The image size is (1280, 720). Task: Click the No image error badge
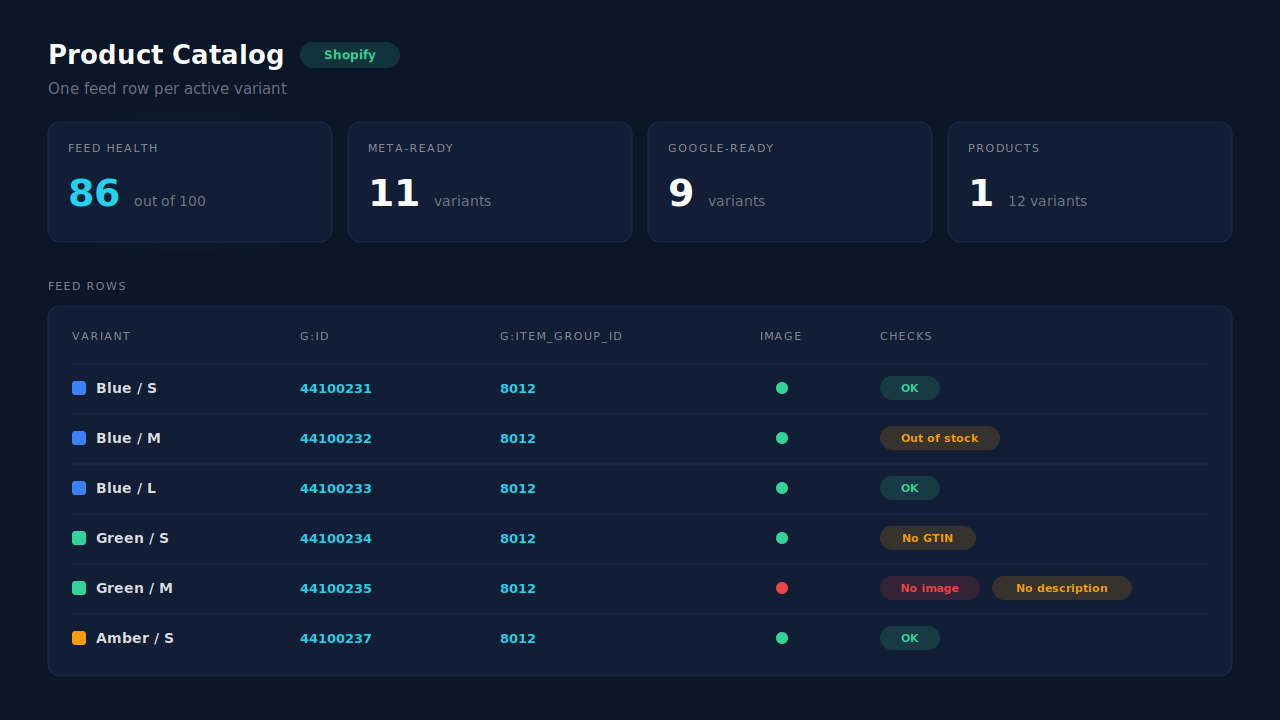[930, 588]
